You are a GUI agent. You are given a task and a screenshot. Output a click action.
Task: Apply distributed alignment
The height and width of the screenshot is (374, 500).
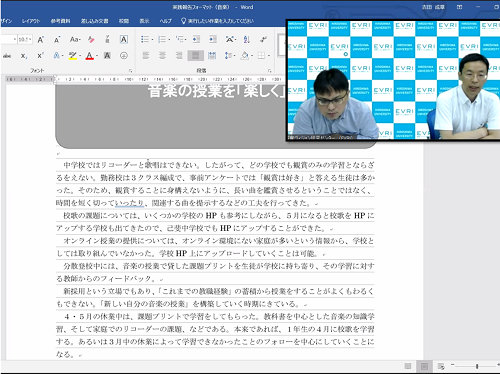pos(212,55)
